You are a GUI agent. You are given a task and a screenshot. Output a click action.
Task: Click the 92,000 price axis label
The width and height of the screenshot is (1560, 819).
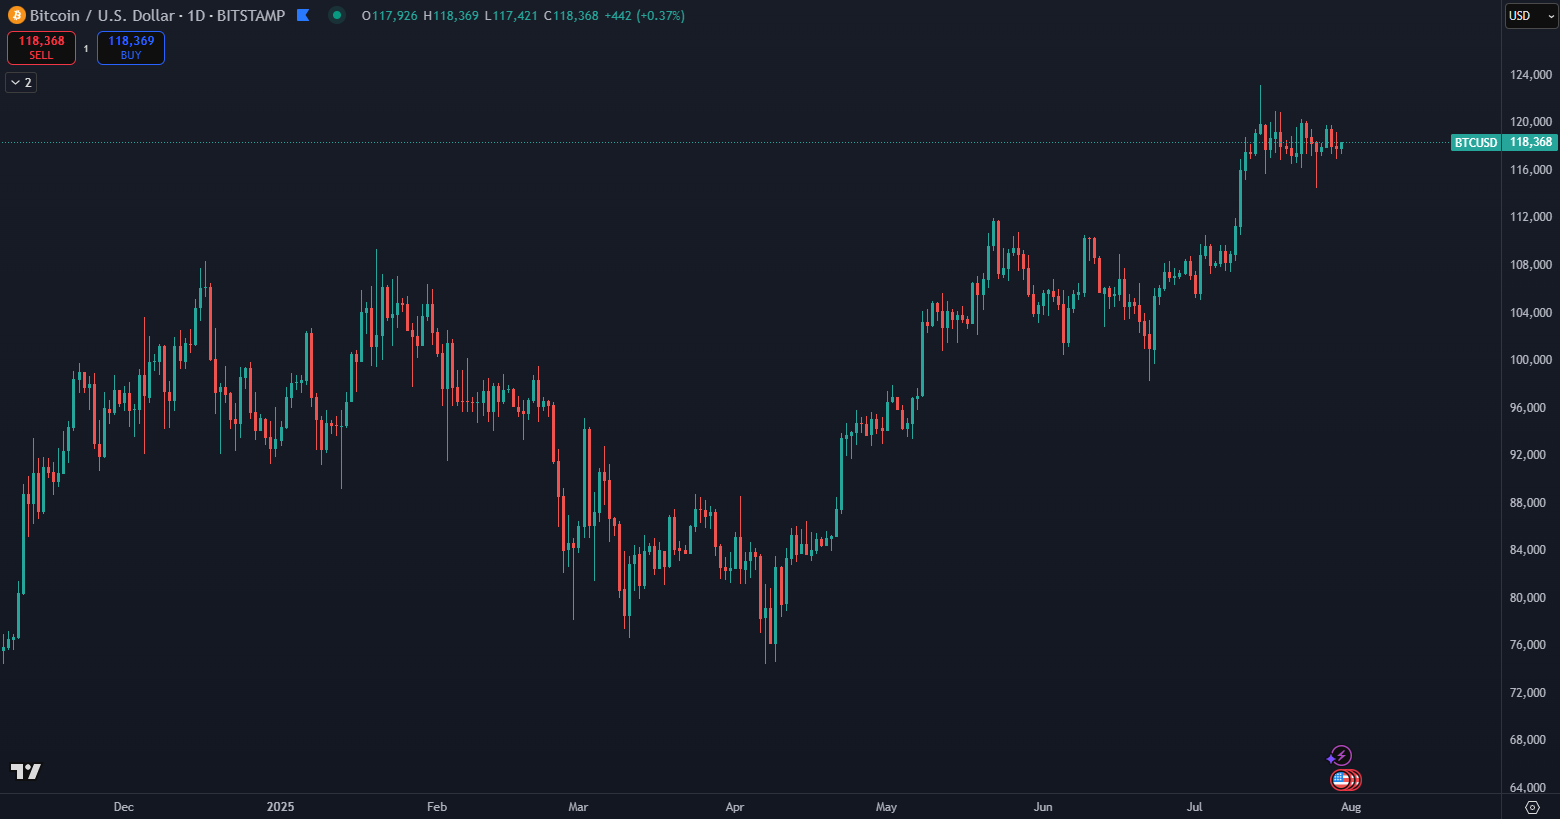point(1528,455)
